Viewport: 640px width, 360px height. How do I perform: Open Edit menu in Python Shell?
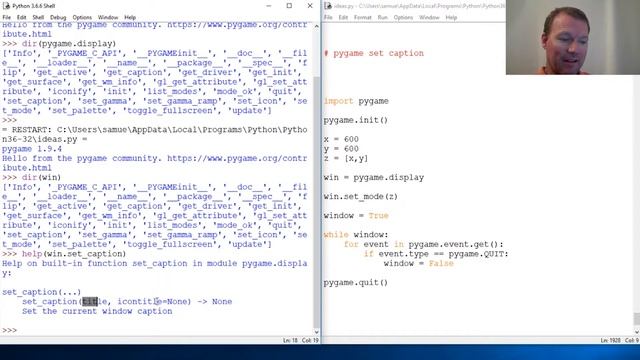(21, 18)
